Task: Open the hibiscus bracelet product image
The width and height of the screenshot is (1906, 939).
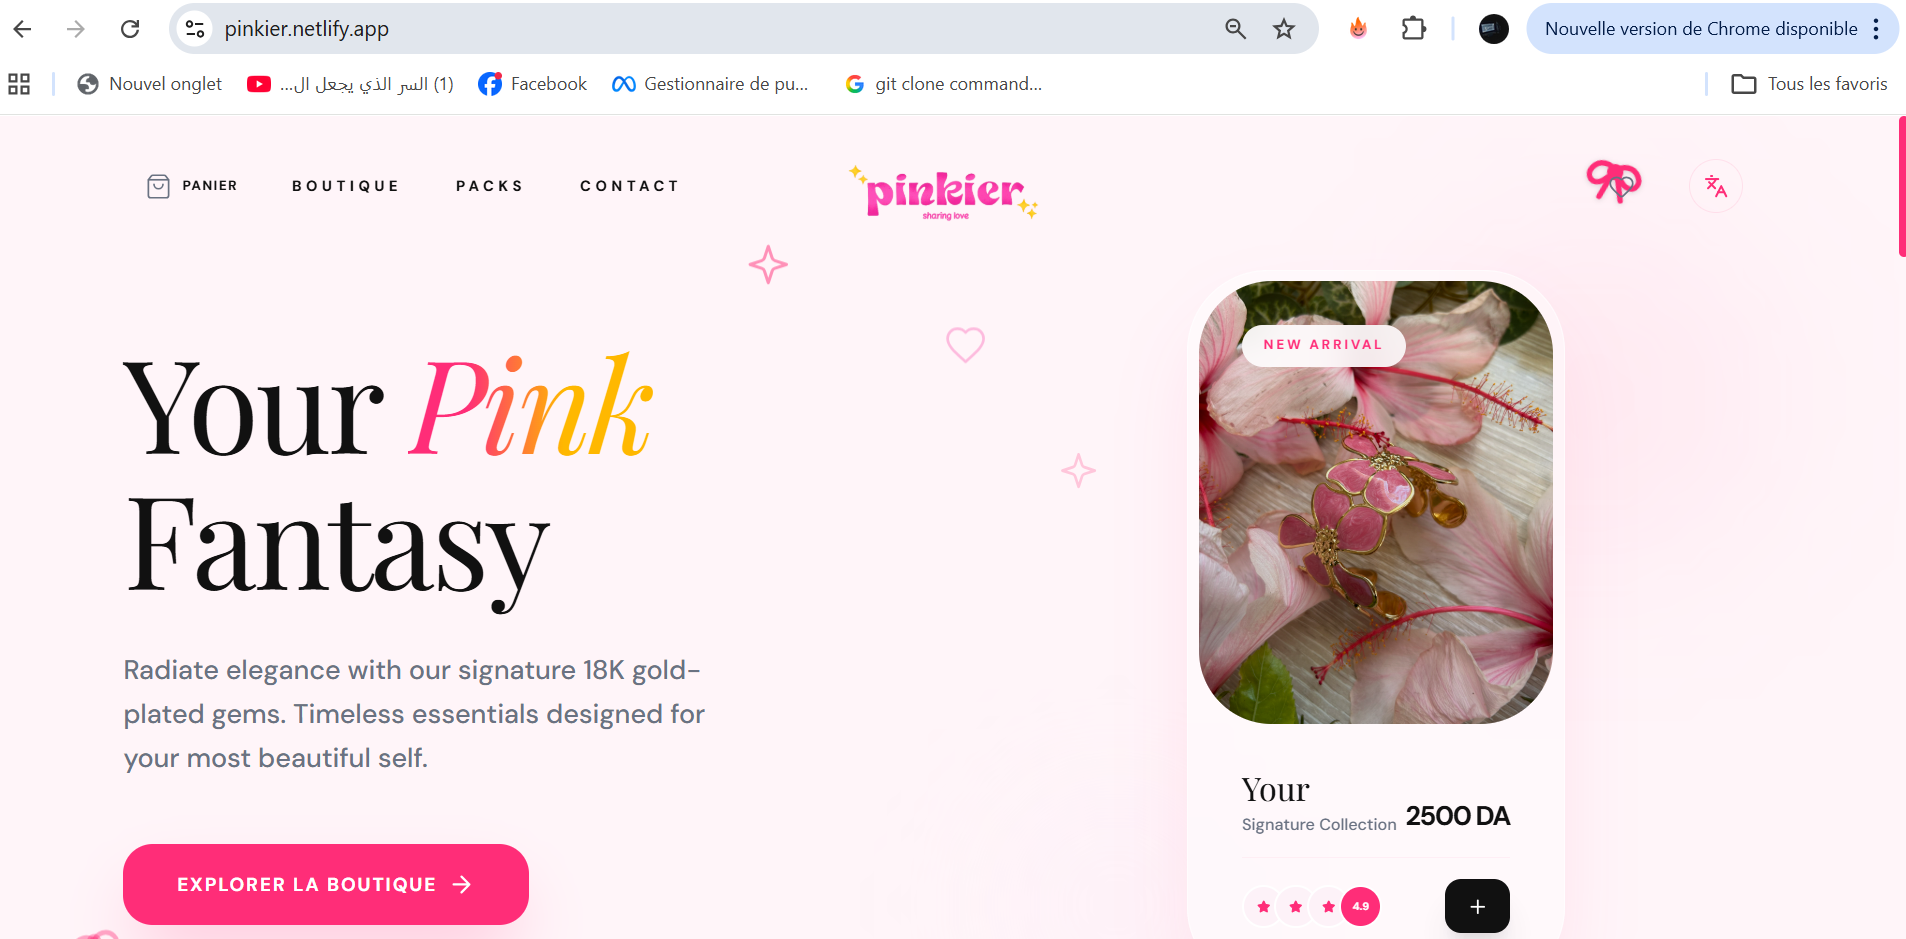Action: tap(1376, 502)
